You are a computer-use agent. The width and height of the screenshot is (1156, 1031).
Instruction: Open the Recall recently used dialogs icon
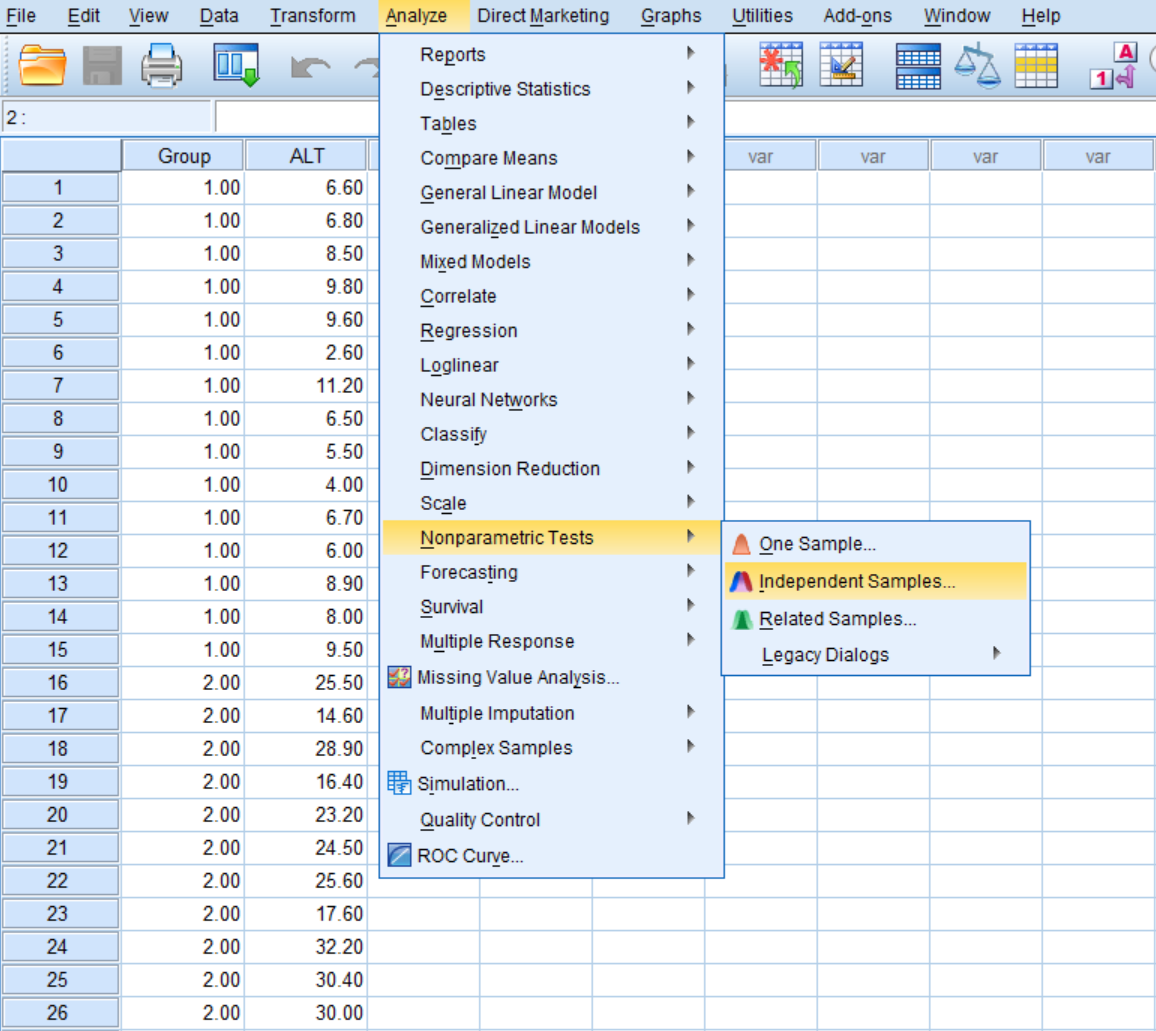coord(235,62)
